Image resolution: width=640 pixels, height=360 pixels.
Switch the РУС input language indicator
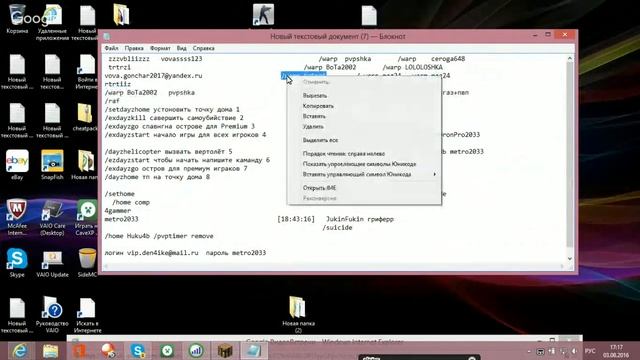(590, 351)
